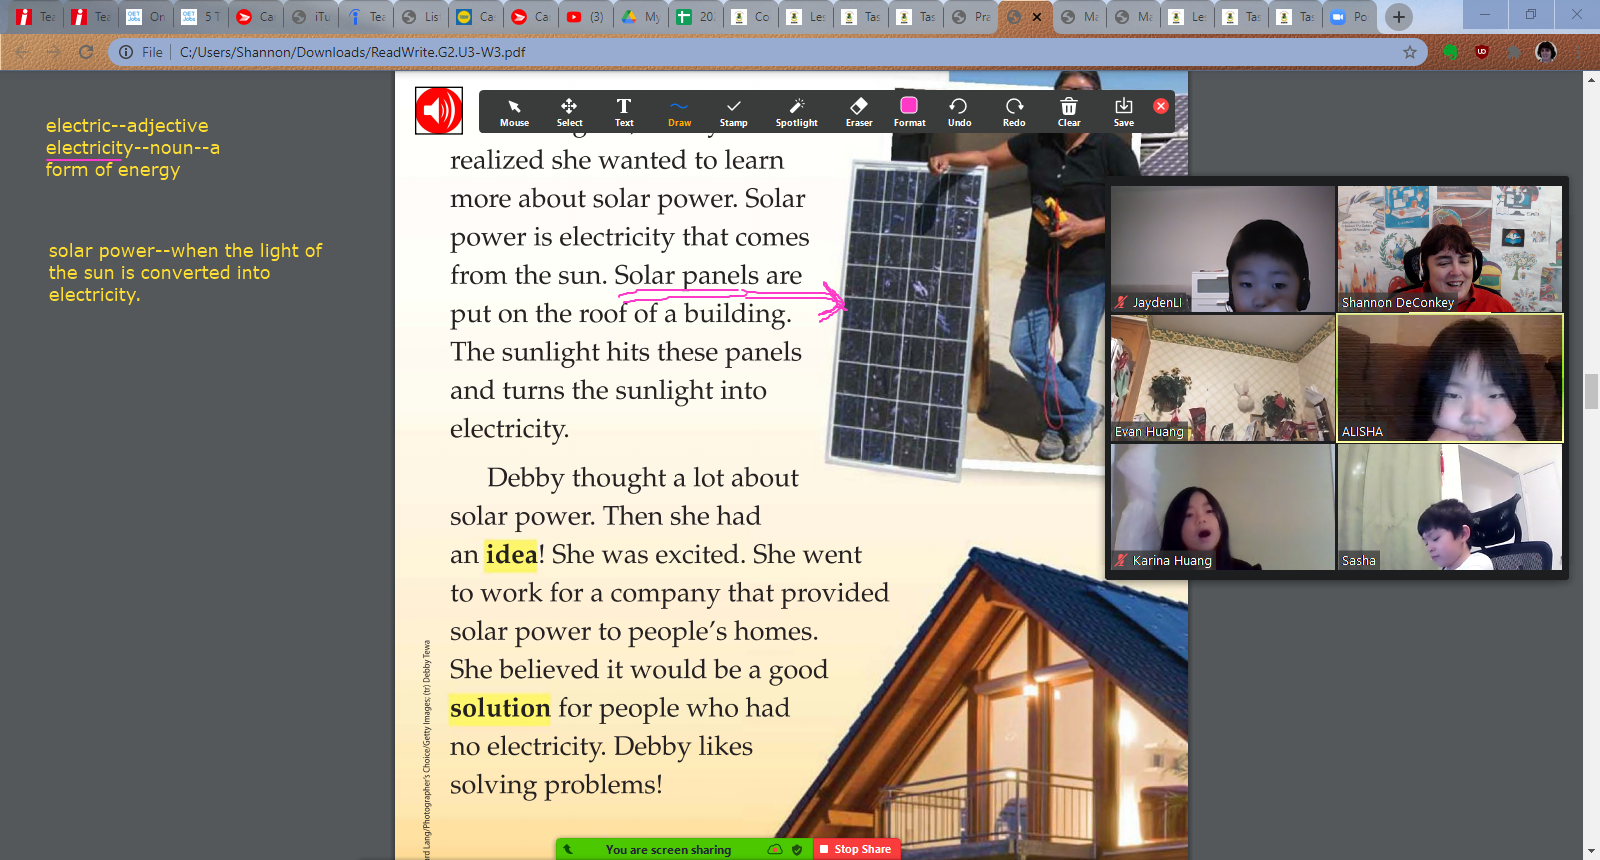
Task: Open the Format color options
Action: point(909,112)
